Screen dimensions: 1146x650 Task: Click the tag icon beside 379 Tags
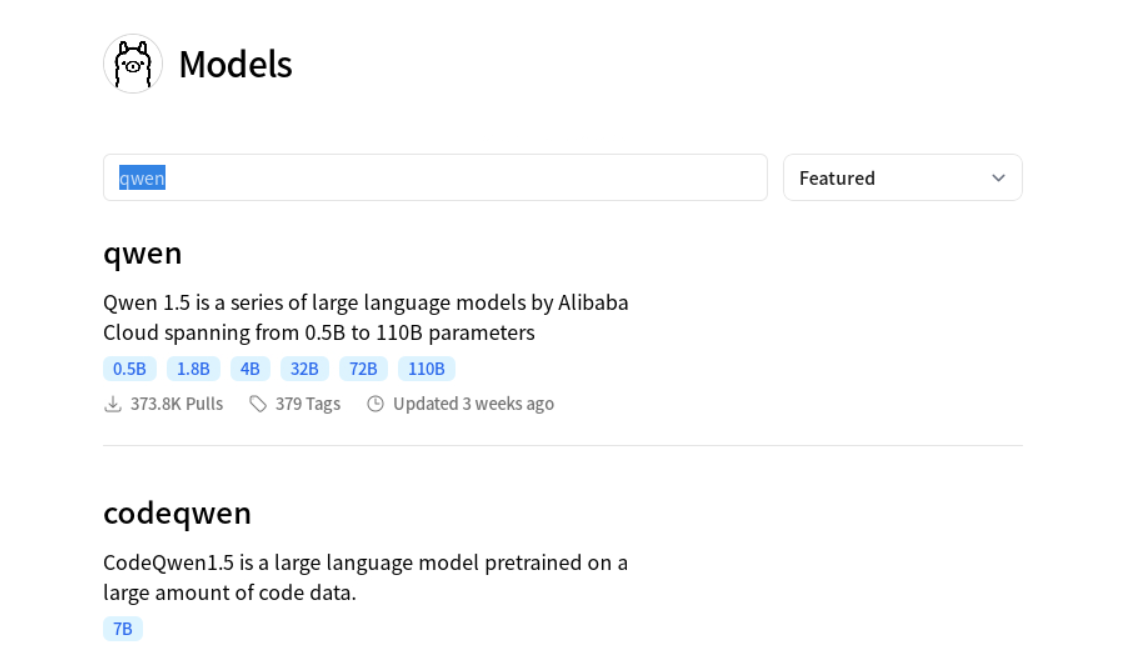tap(258, 404)
